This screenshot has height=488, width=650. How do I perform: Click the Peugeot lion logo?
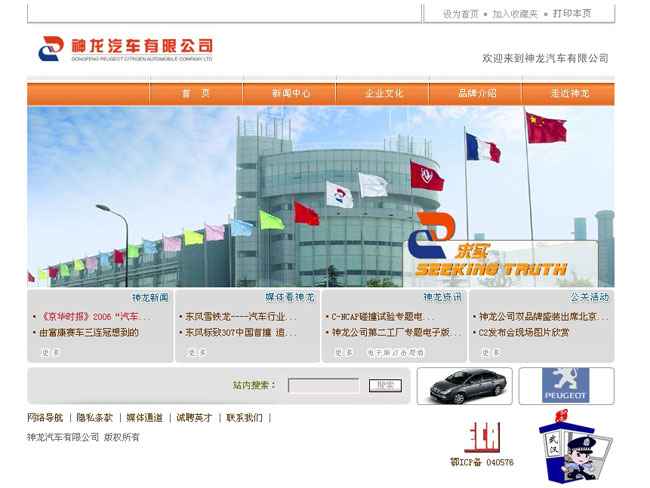[x=566, y=386]
